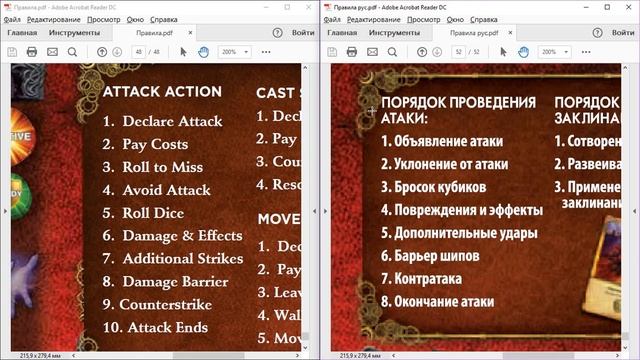
Task: Select the arrow Selection tool in left window
Action: [183, 52]
